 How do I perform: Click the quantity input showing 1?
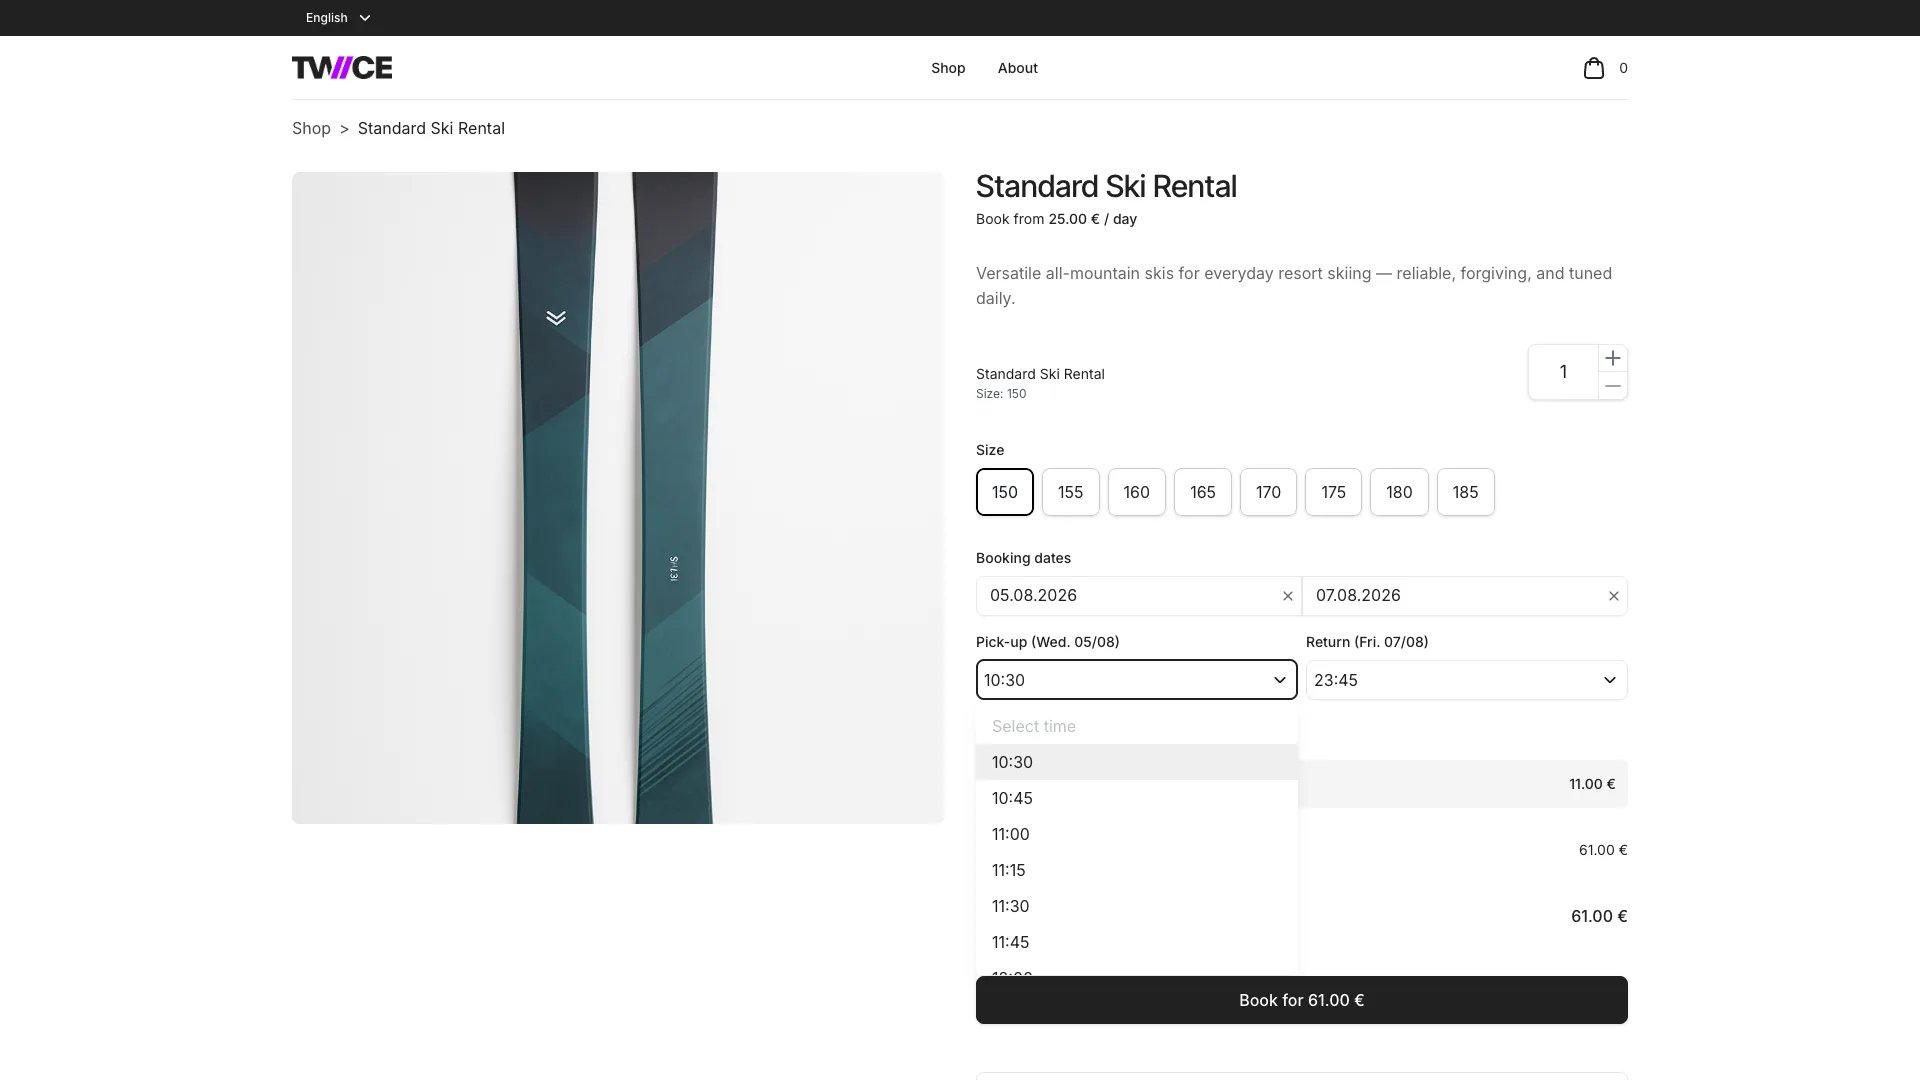tap(1563, 372)
